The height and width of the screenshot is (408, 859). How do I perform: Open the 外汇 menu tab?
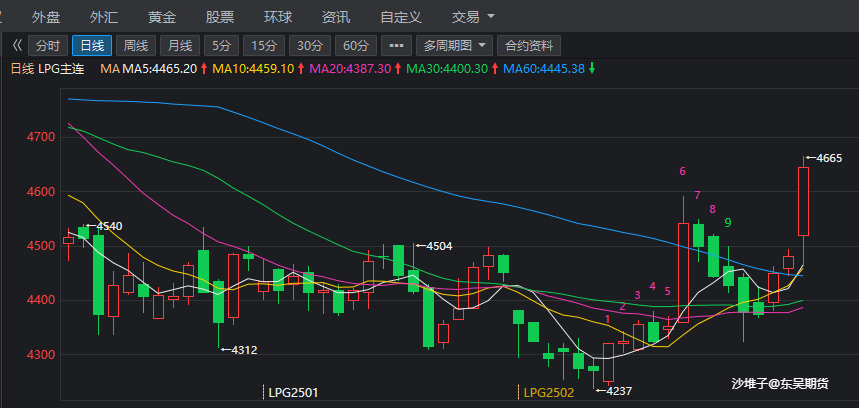[x=104, y=17]
